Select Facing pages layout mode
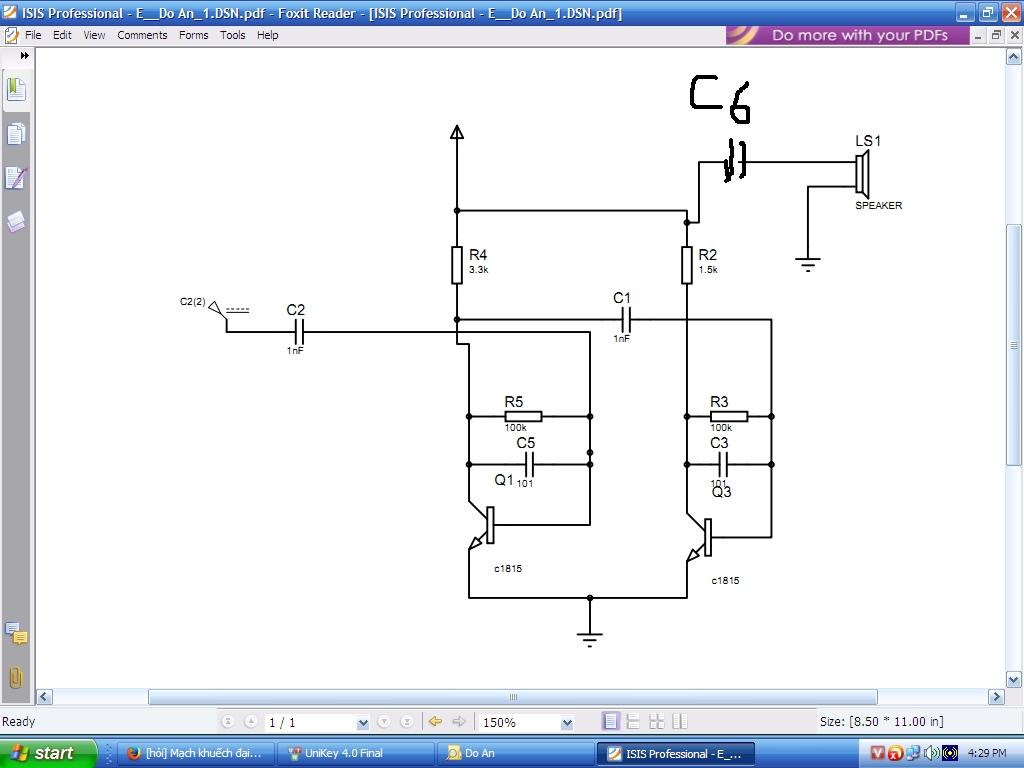 point(656,722)
